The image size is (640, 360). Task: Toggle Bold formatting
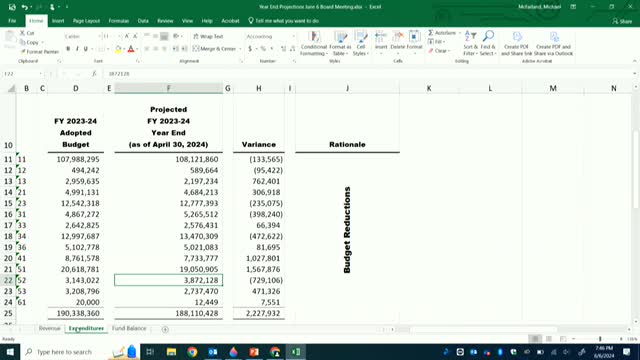point(68,49)
